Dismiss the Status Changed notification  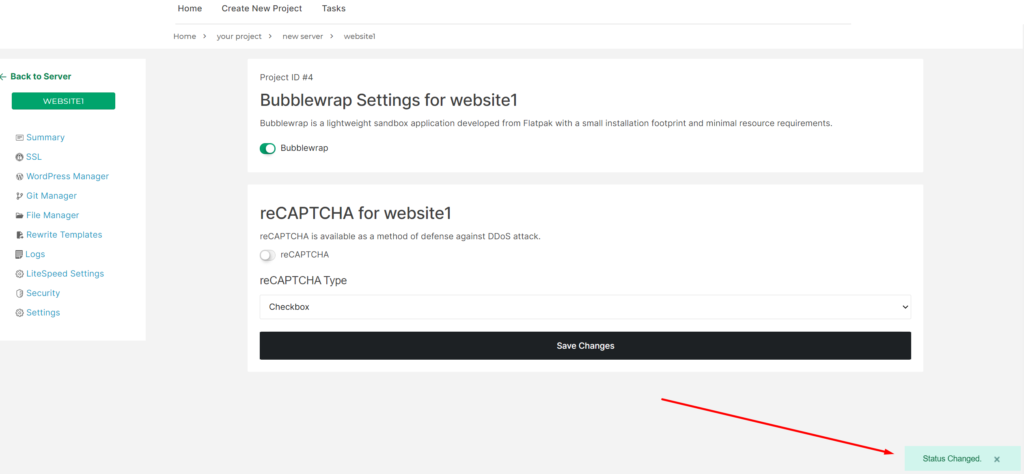coord(997,459)
